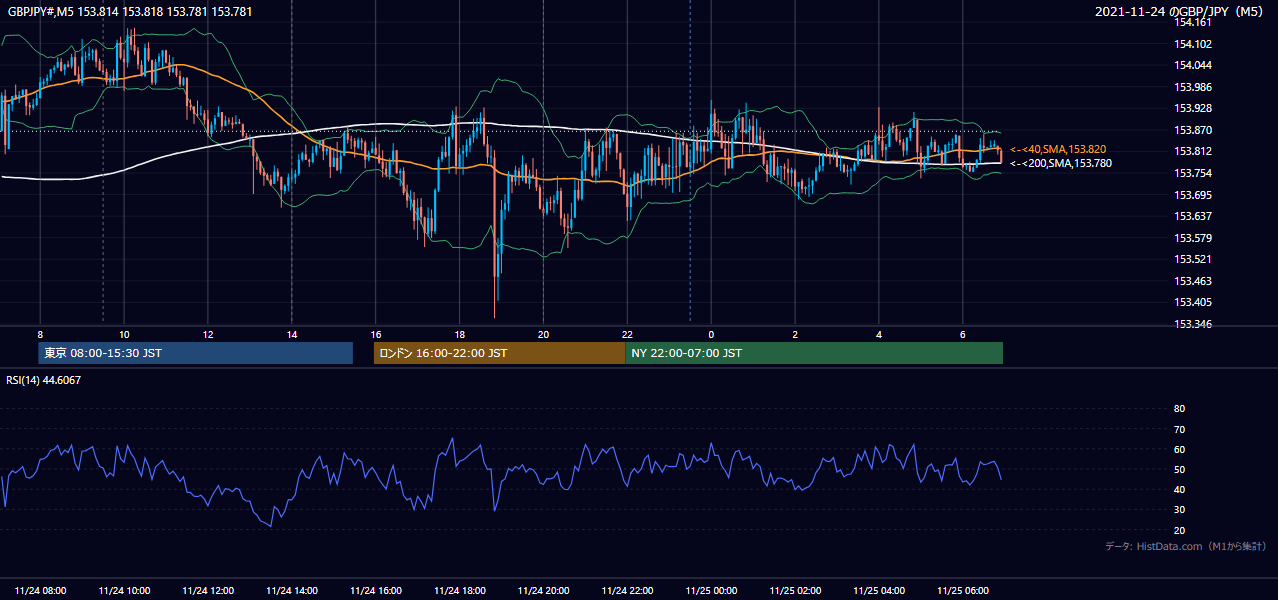Viewport: 1278px width, 600px height.
Task: Click the bottom date label 11/25 04:00
Action: 878,590
